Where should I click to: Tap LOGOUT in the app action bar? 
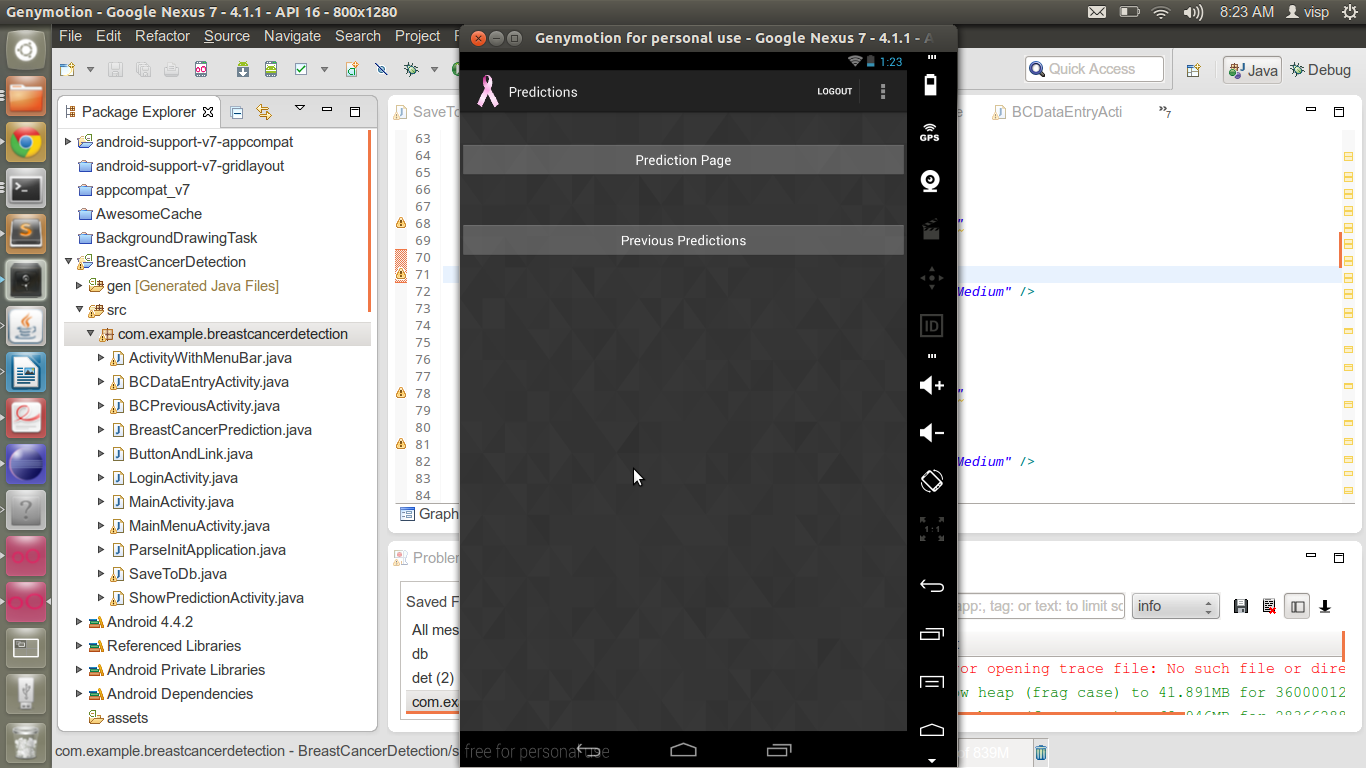(835, 91)
